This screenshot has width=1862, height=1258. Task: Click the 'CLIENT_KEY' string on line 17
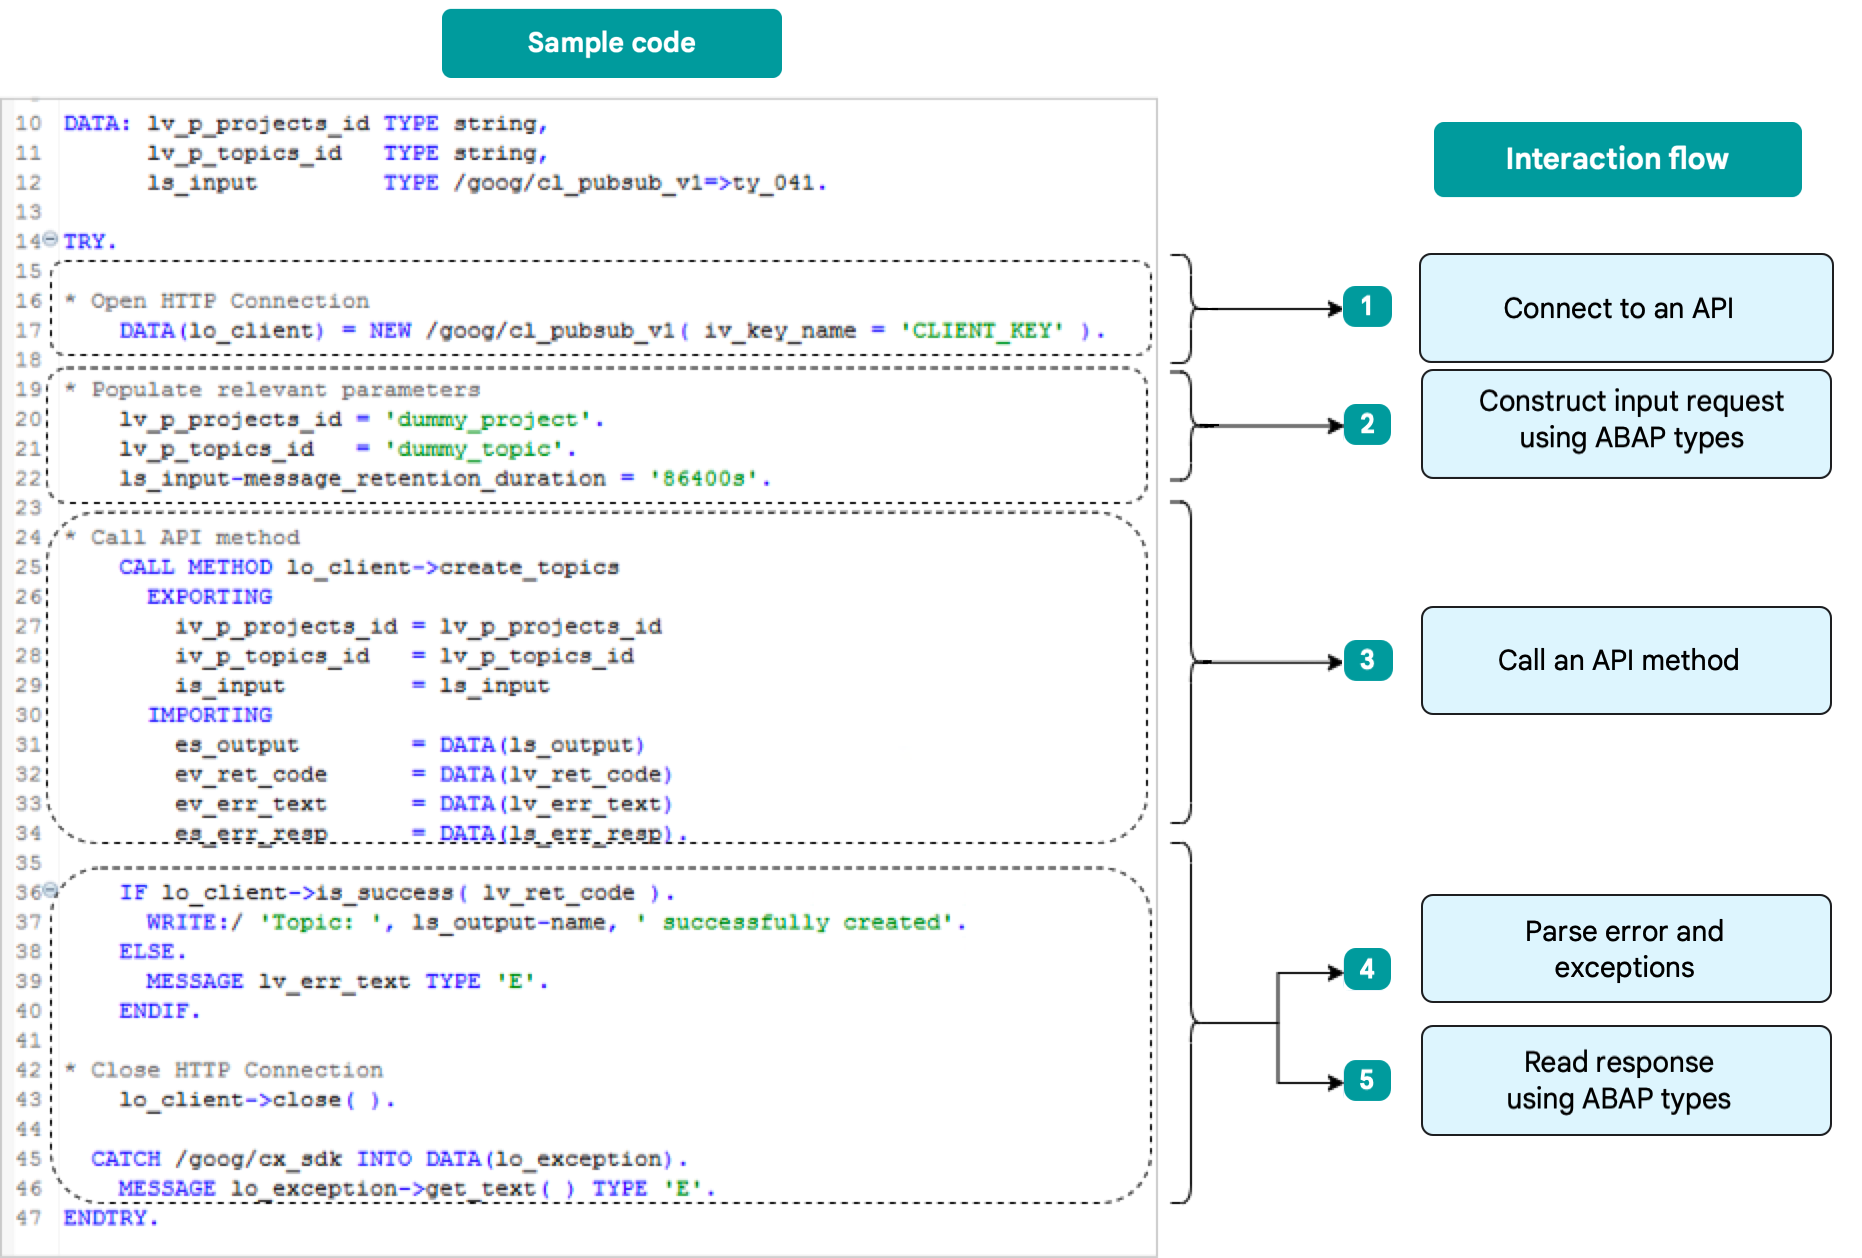(x=981, y=331)
